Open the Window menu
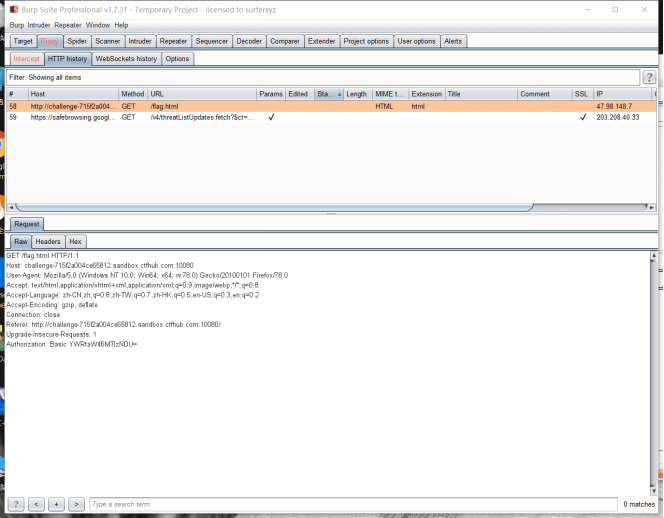 point(97,25)
